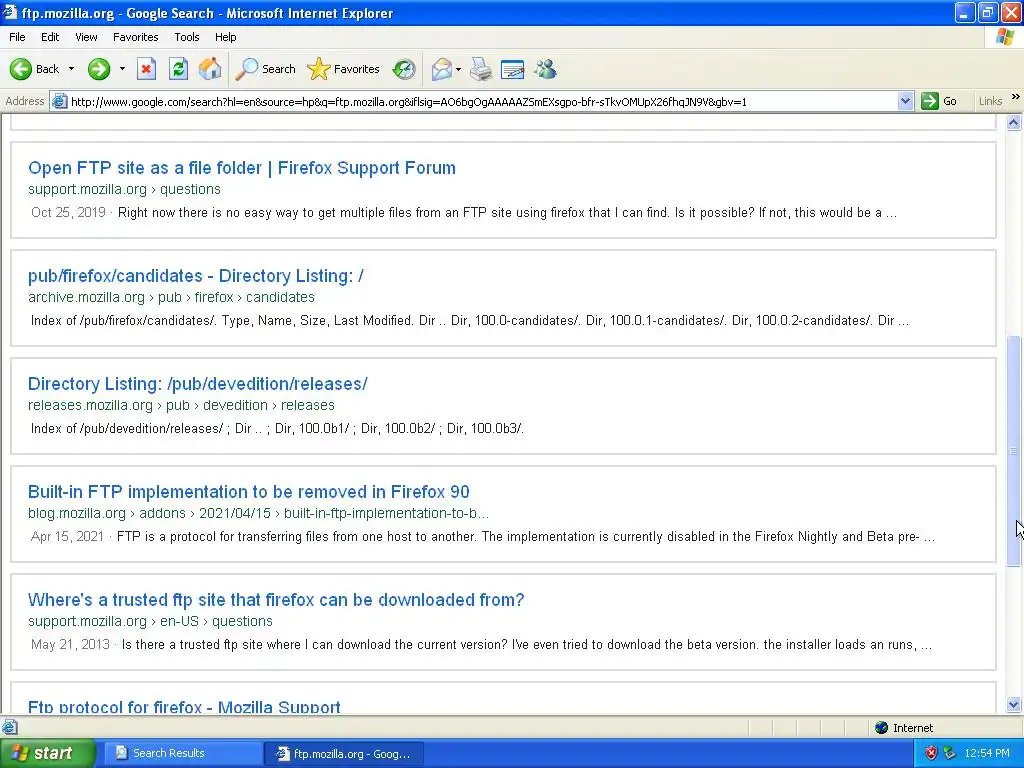This screenshot has height=768, width=1024.
Task: Open 'Directory Listing: /pub/devedition/releases/' result
Action: point(198,383)
